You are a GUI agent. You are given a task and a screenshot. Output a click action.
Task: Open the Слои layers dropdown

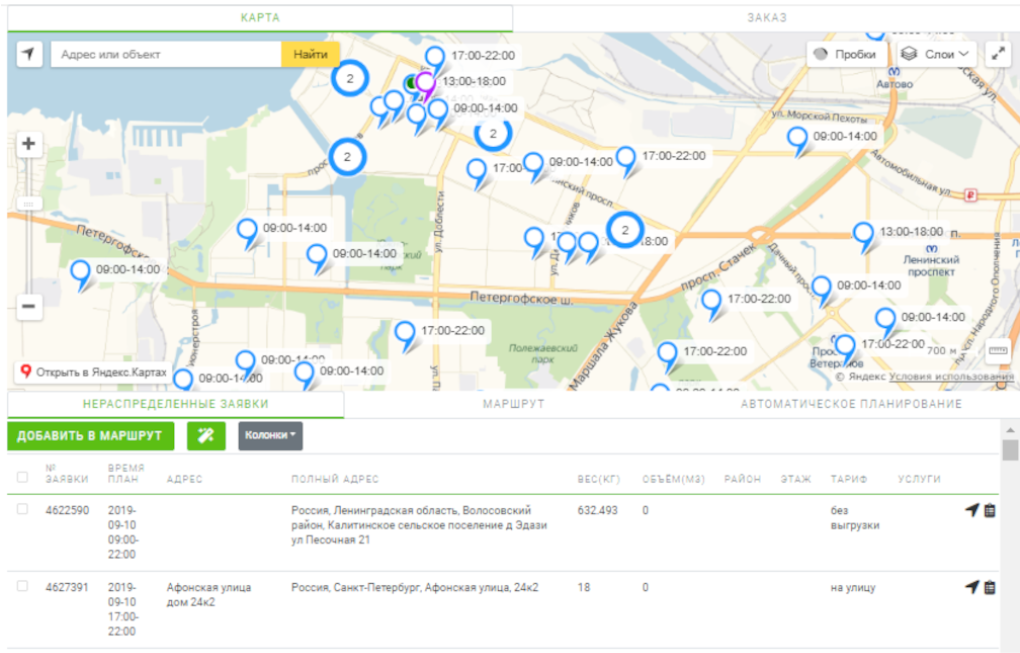click(x=937, y=54)
